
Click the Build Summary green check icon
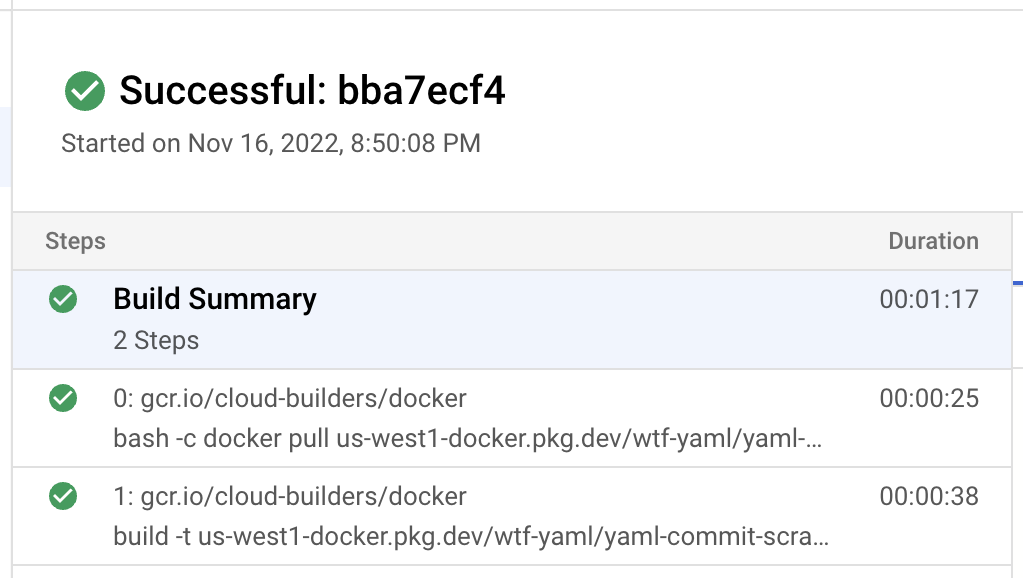pos(63,299)
